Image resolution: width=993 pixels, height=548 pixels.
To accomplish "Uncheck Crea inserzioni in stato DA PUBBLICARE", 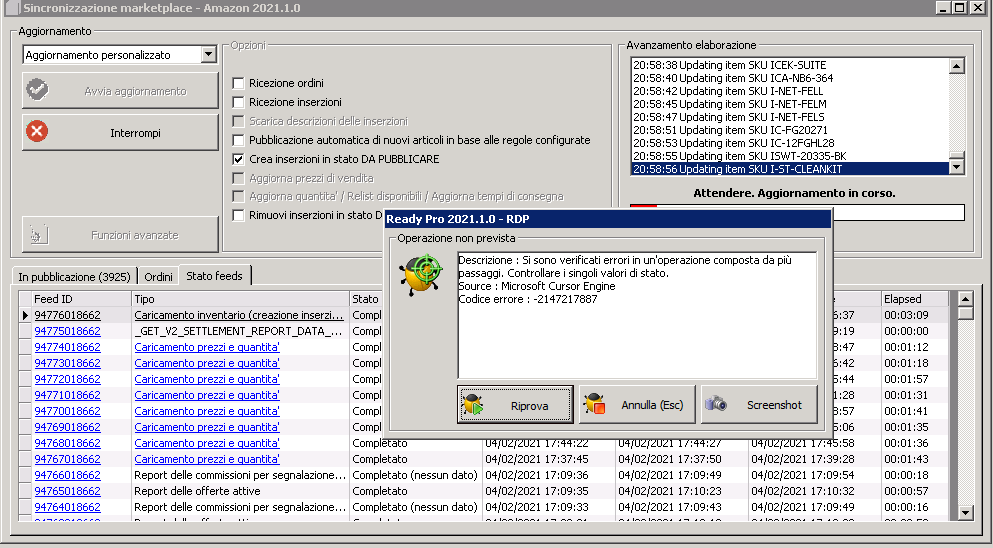I will tap(238, 159).
